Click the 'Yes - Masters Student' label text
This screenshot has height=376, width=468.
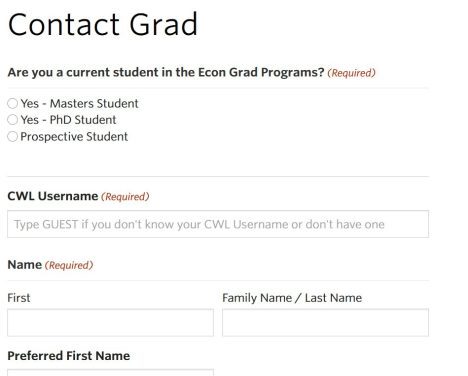(x=79, y=103)
